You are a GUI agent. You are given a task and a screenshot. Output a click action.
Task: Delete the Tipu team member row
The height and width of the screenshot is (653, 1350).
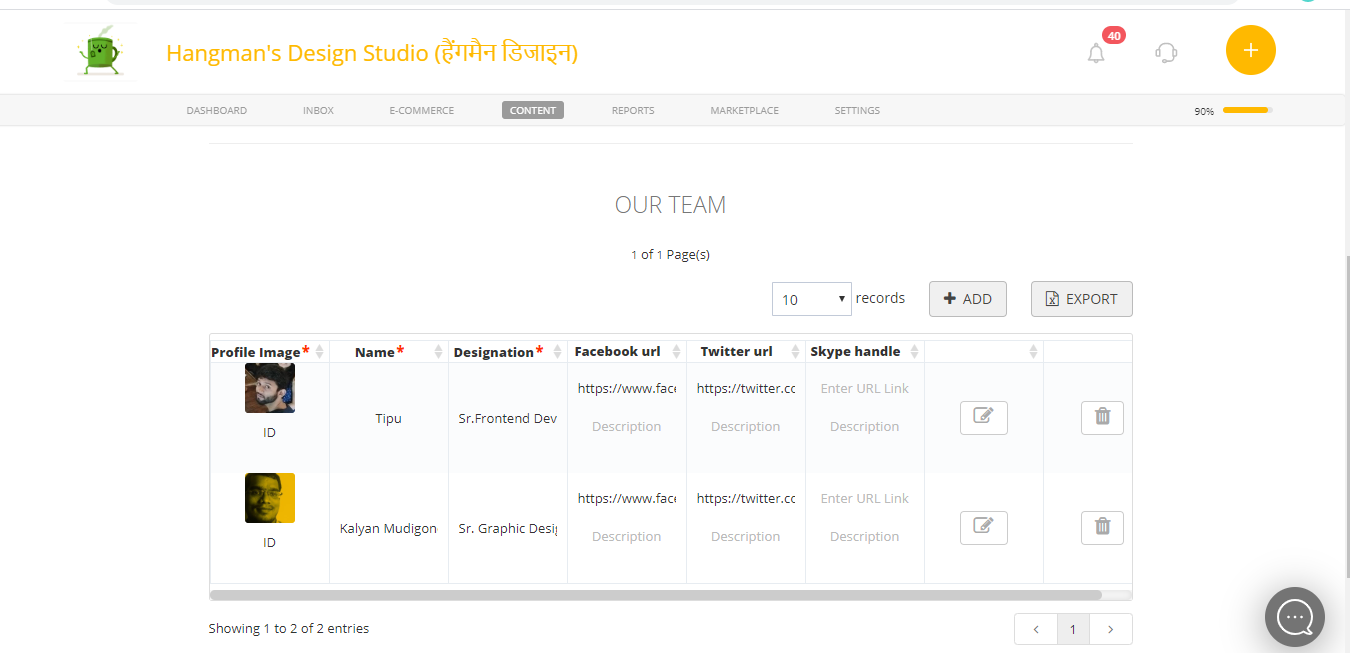1102,417
